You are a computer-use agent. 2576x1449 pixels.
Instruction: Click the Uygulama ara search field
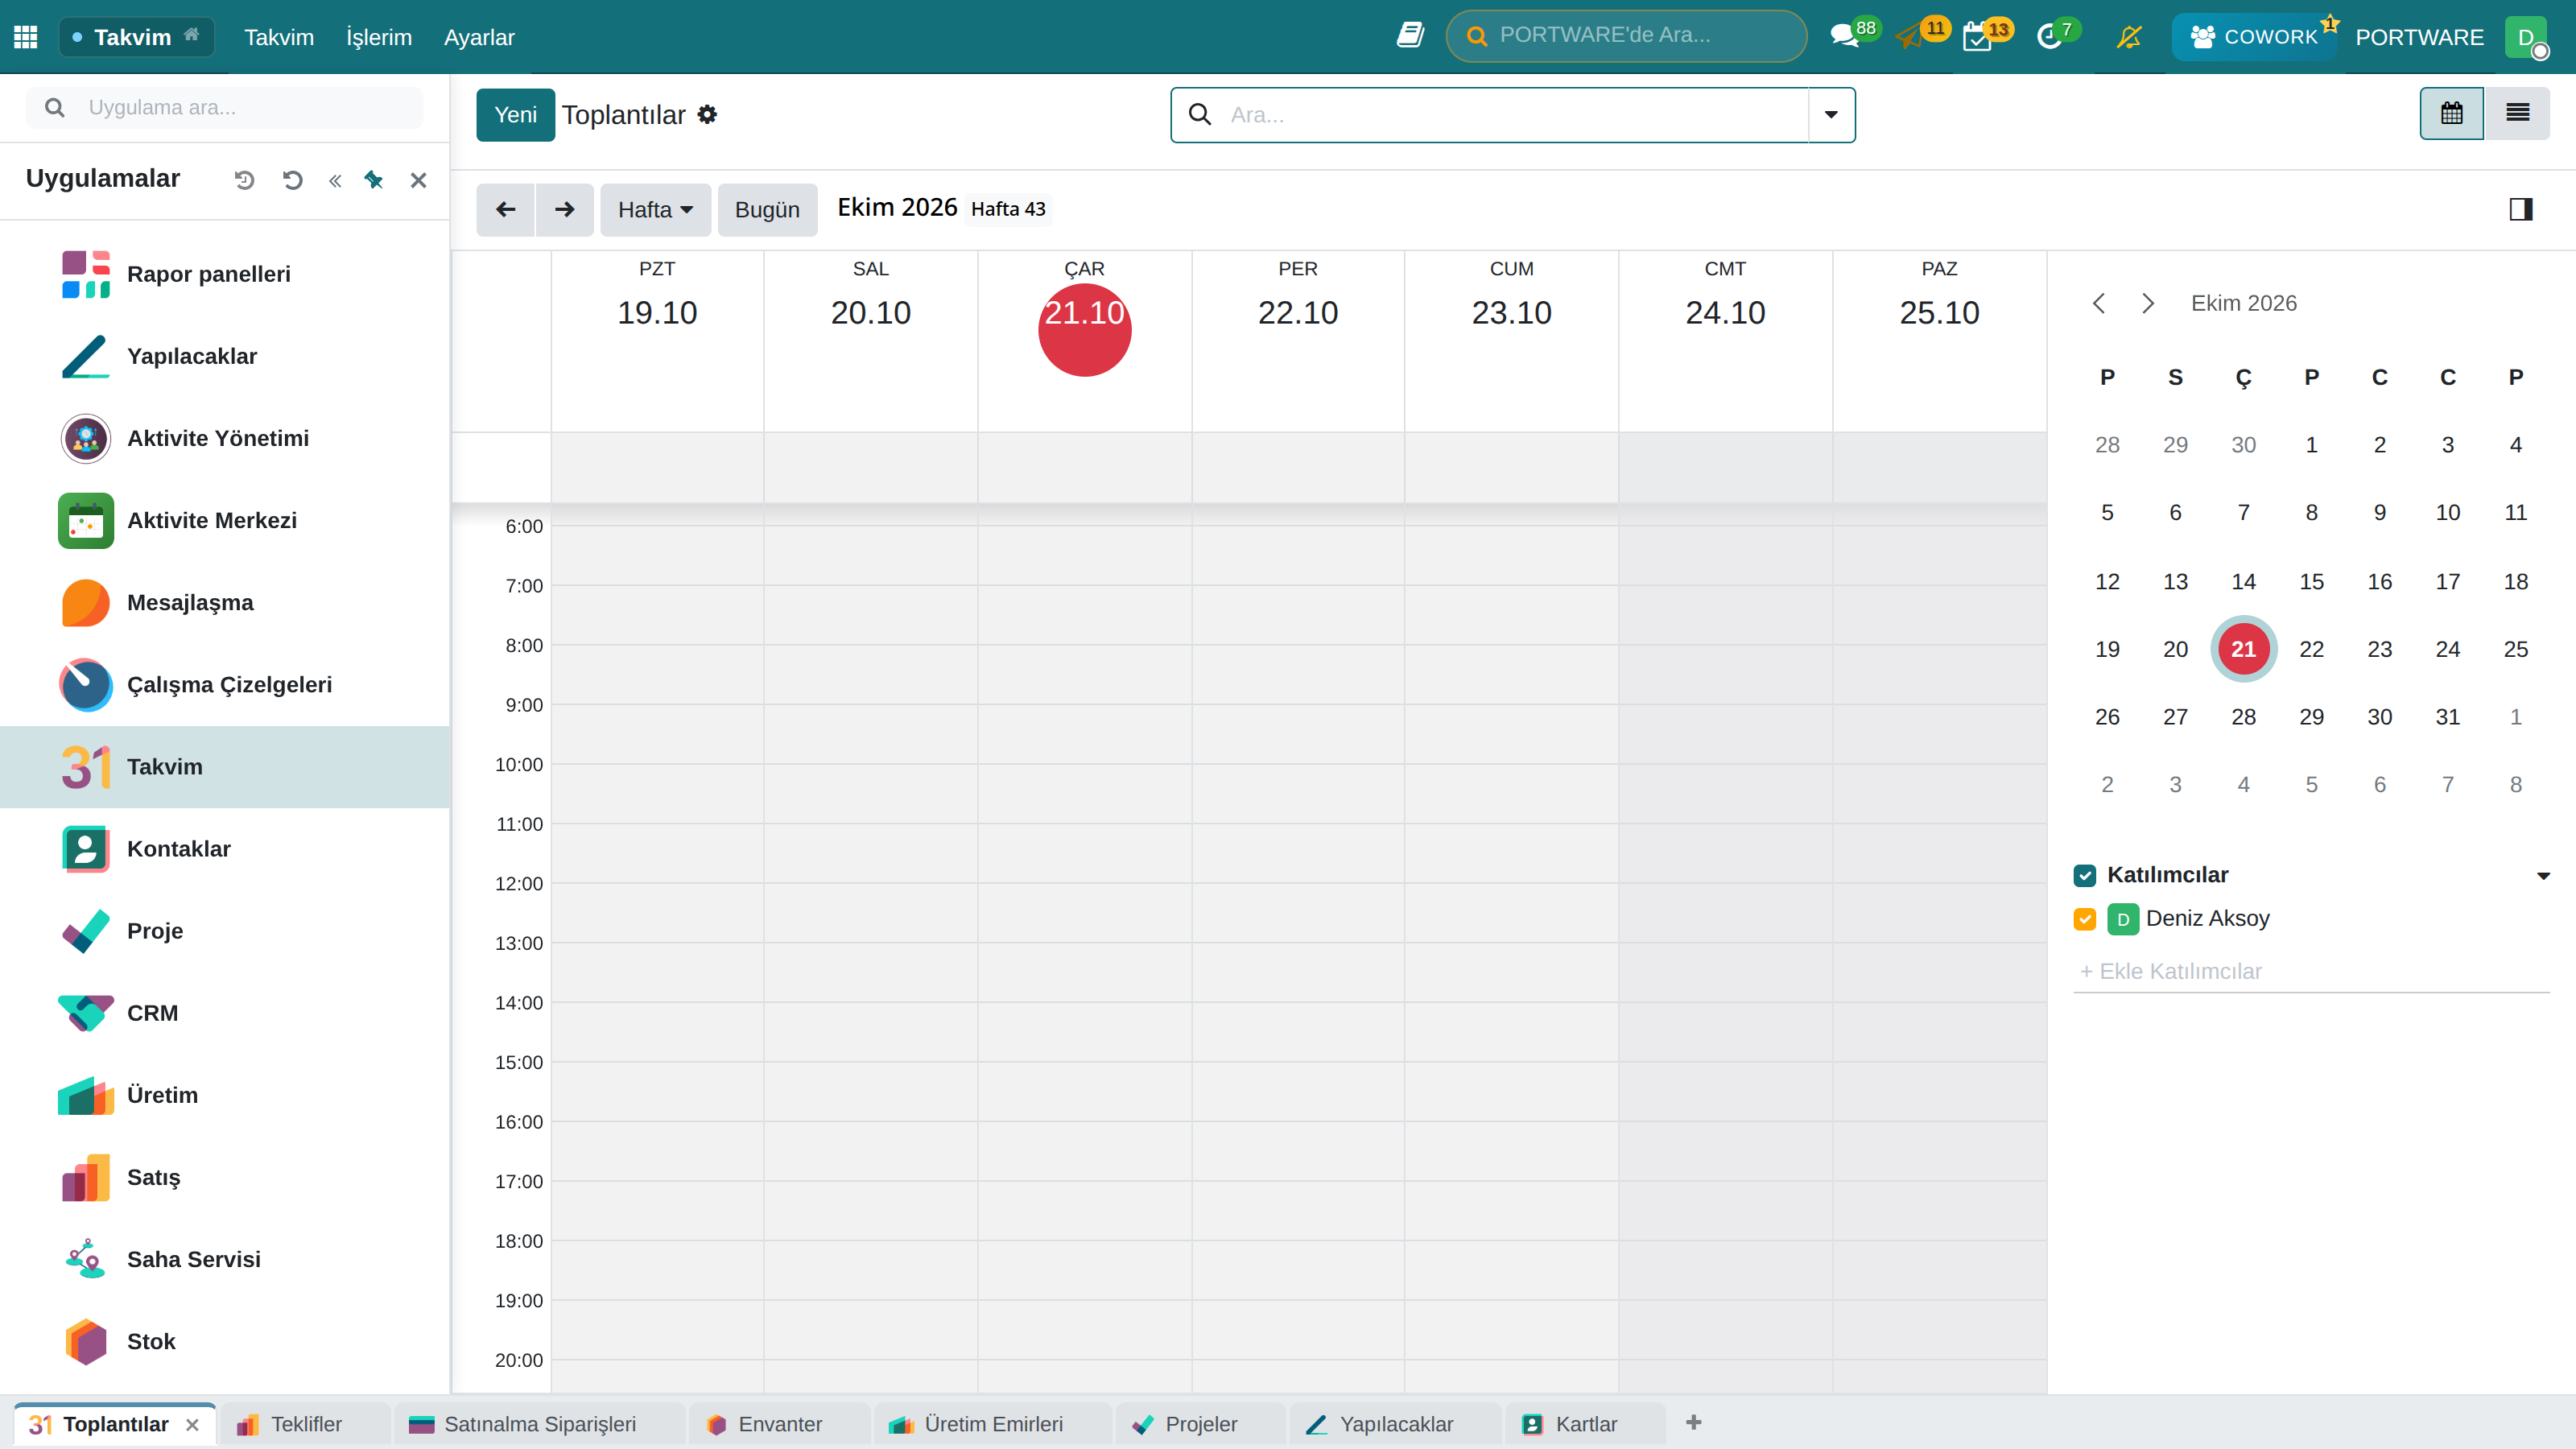tap(225, 107)
